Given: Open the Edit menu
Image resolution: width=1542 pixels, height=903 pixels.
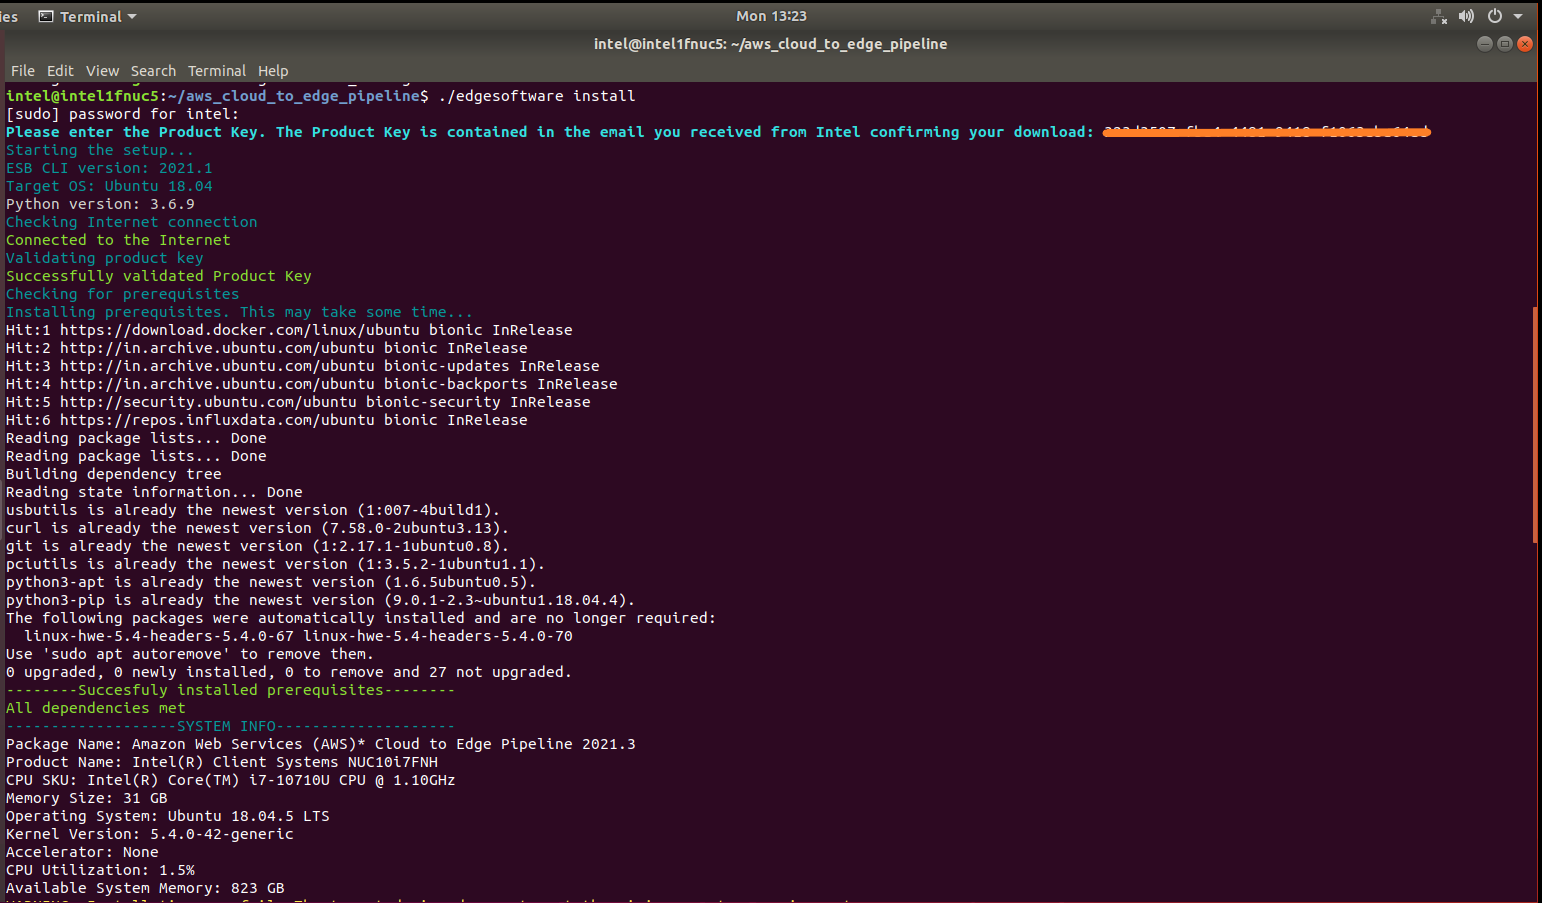Looking at the screenshot, I should pos(60,71).
